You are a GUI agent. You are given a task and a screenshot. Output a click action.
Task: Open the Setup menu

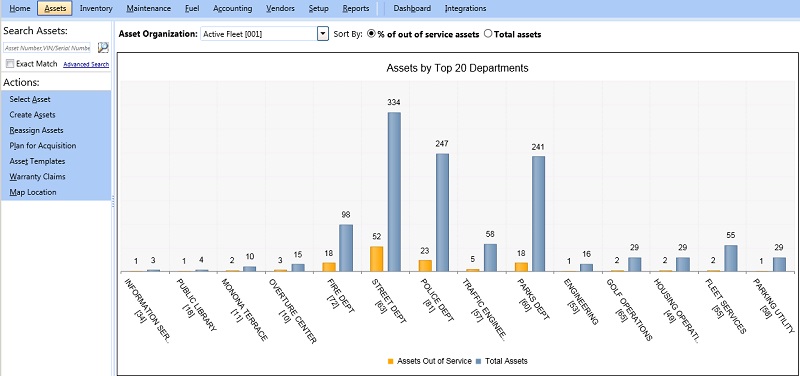click(318, 8)
